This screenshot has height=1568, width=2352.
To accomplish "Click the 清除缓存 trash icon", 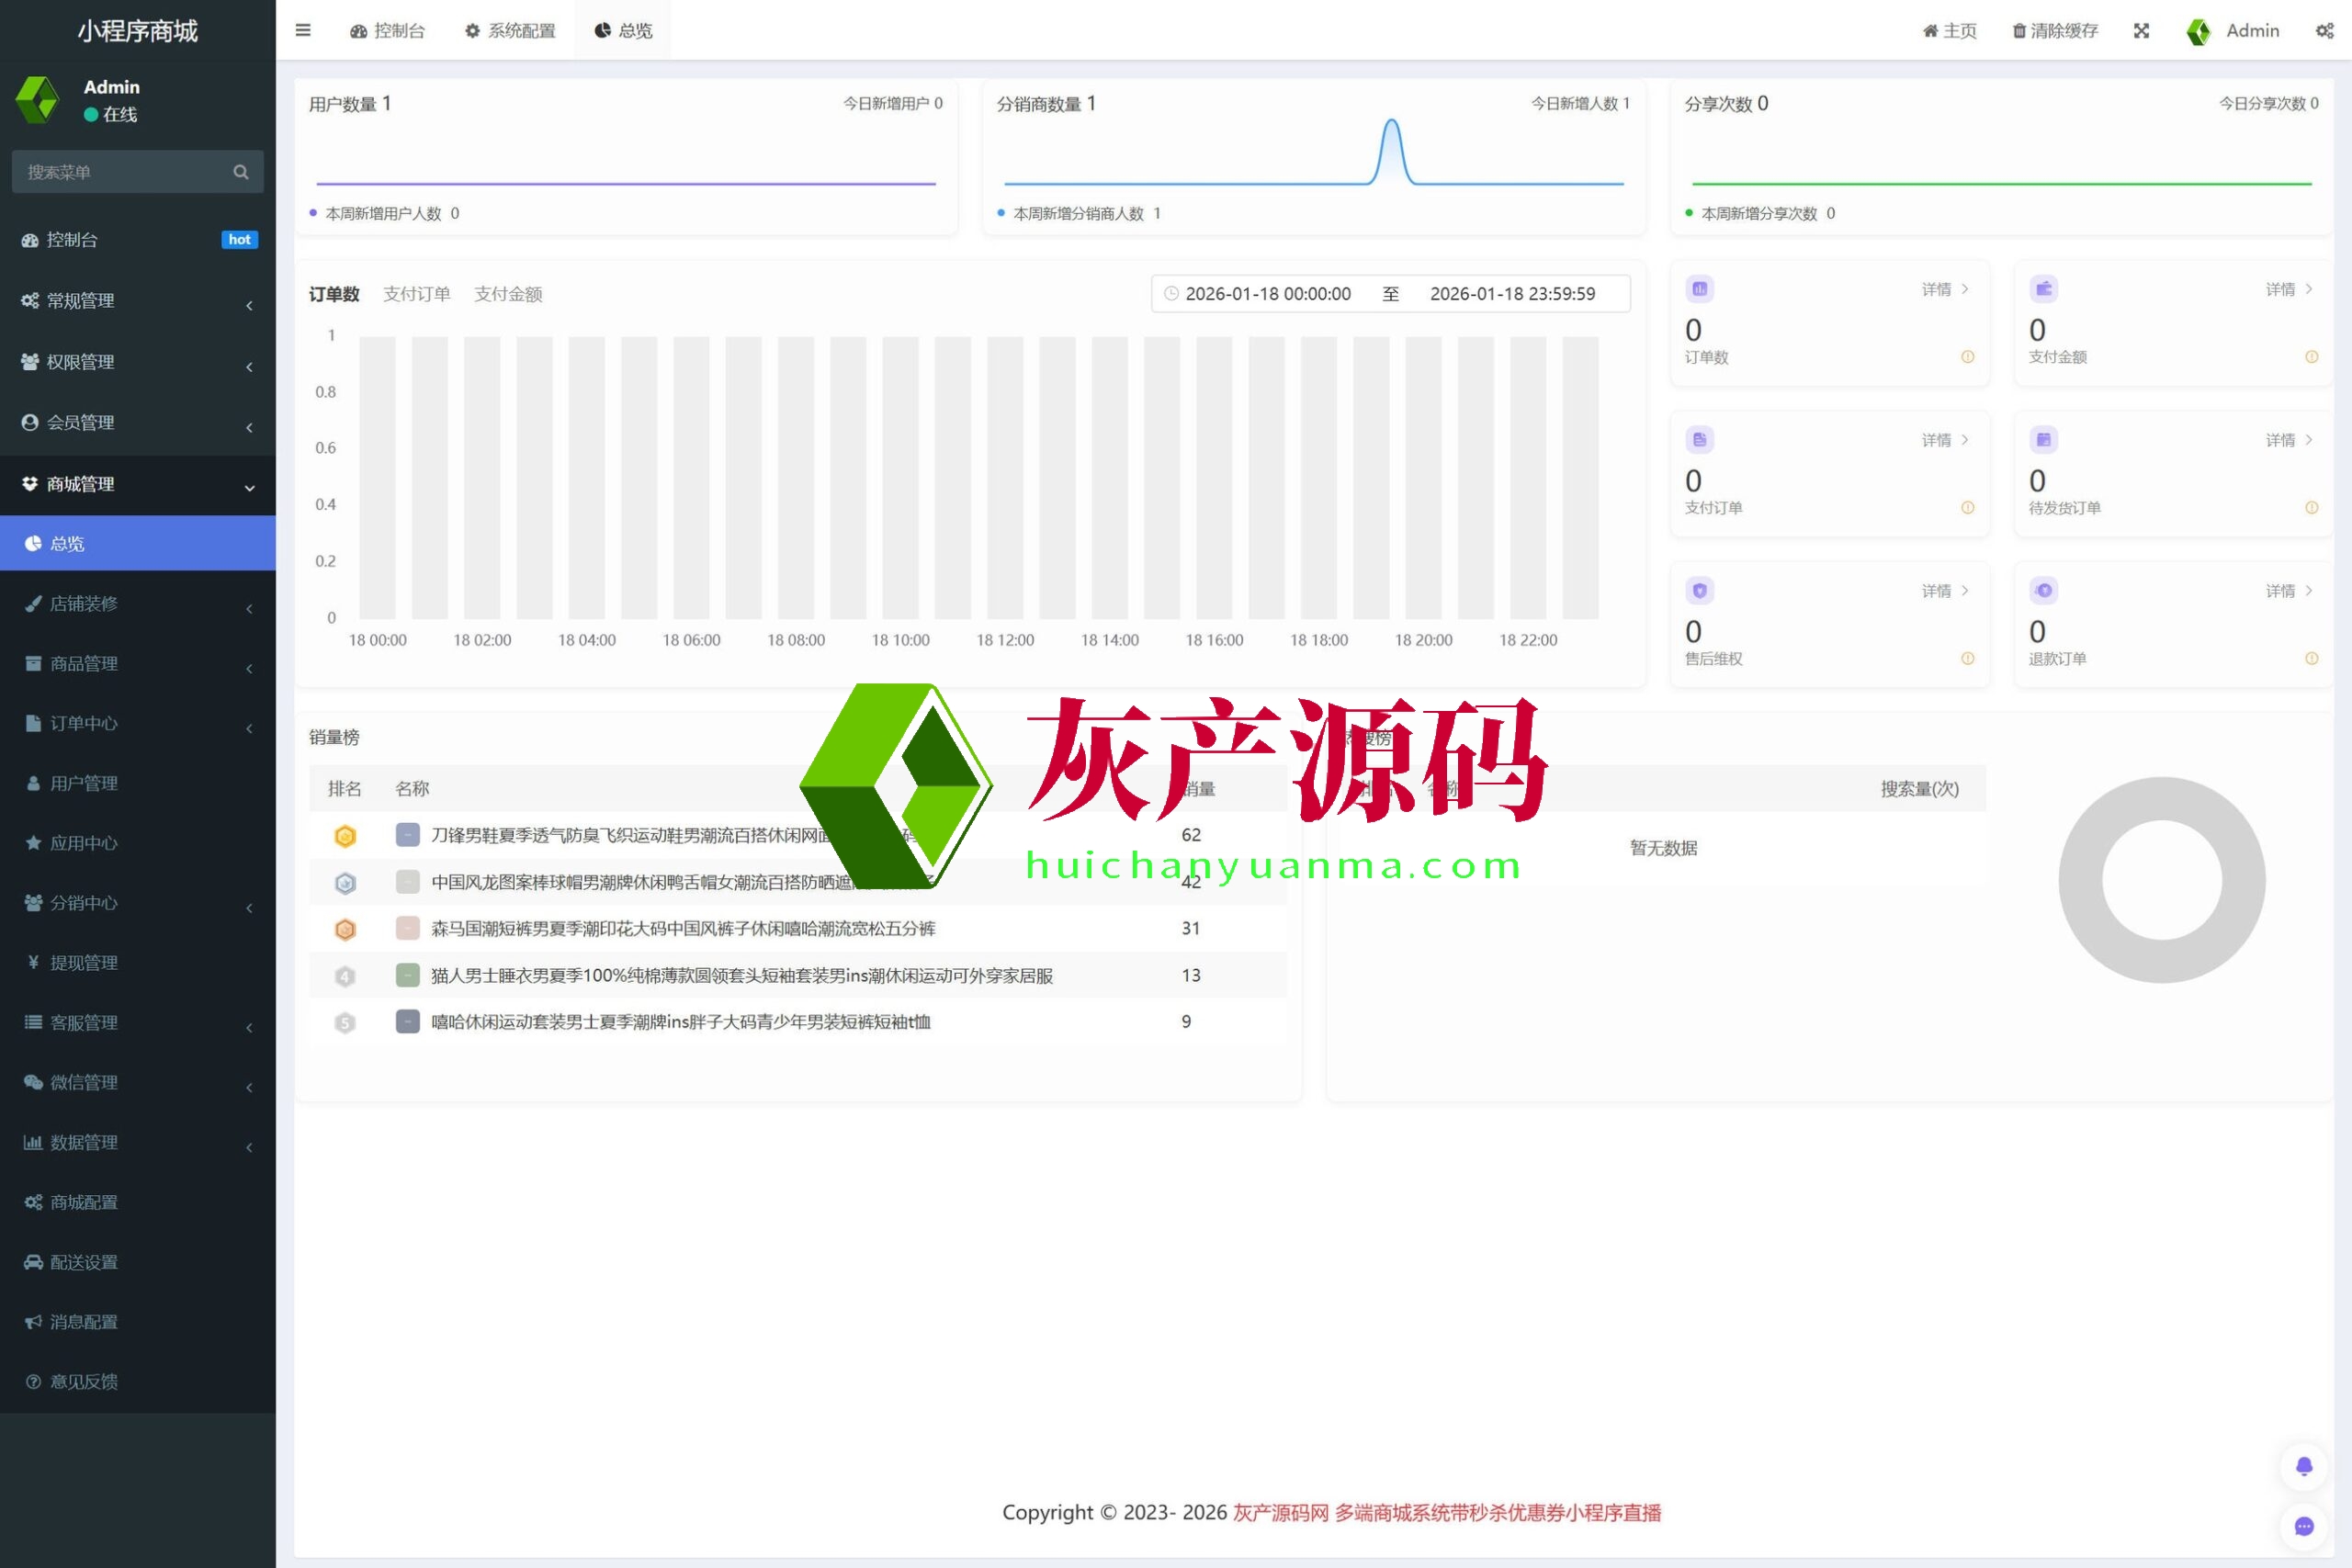I will (2019, 31).
